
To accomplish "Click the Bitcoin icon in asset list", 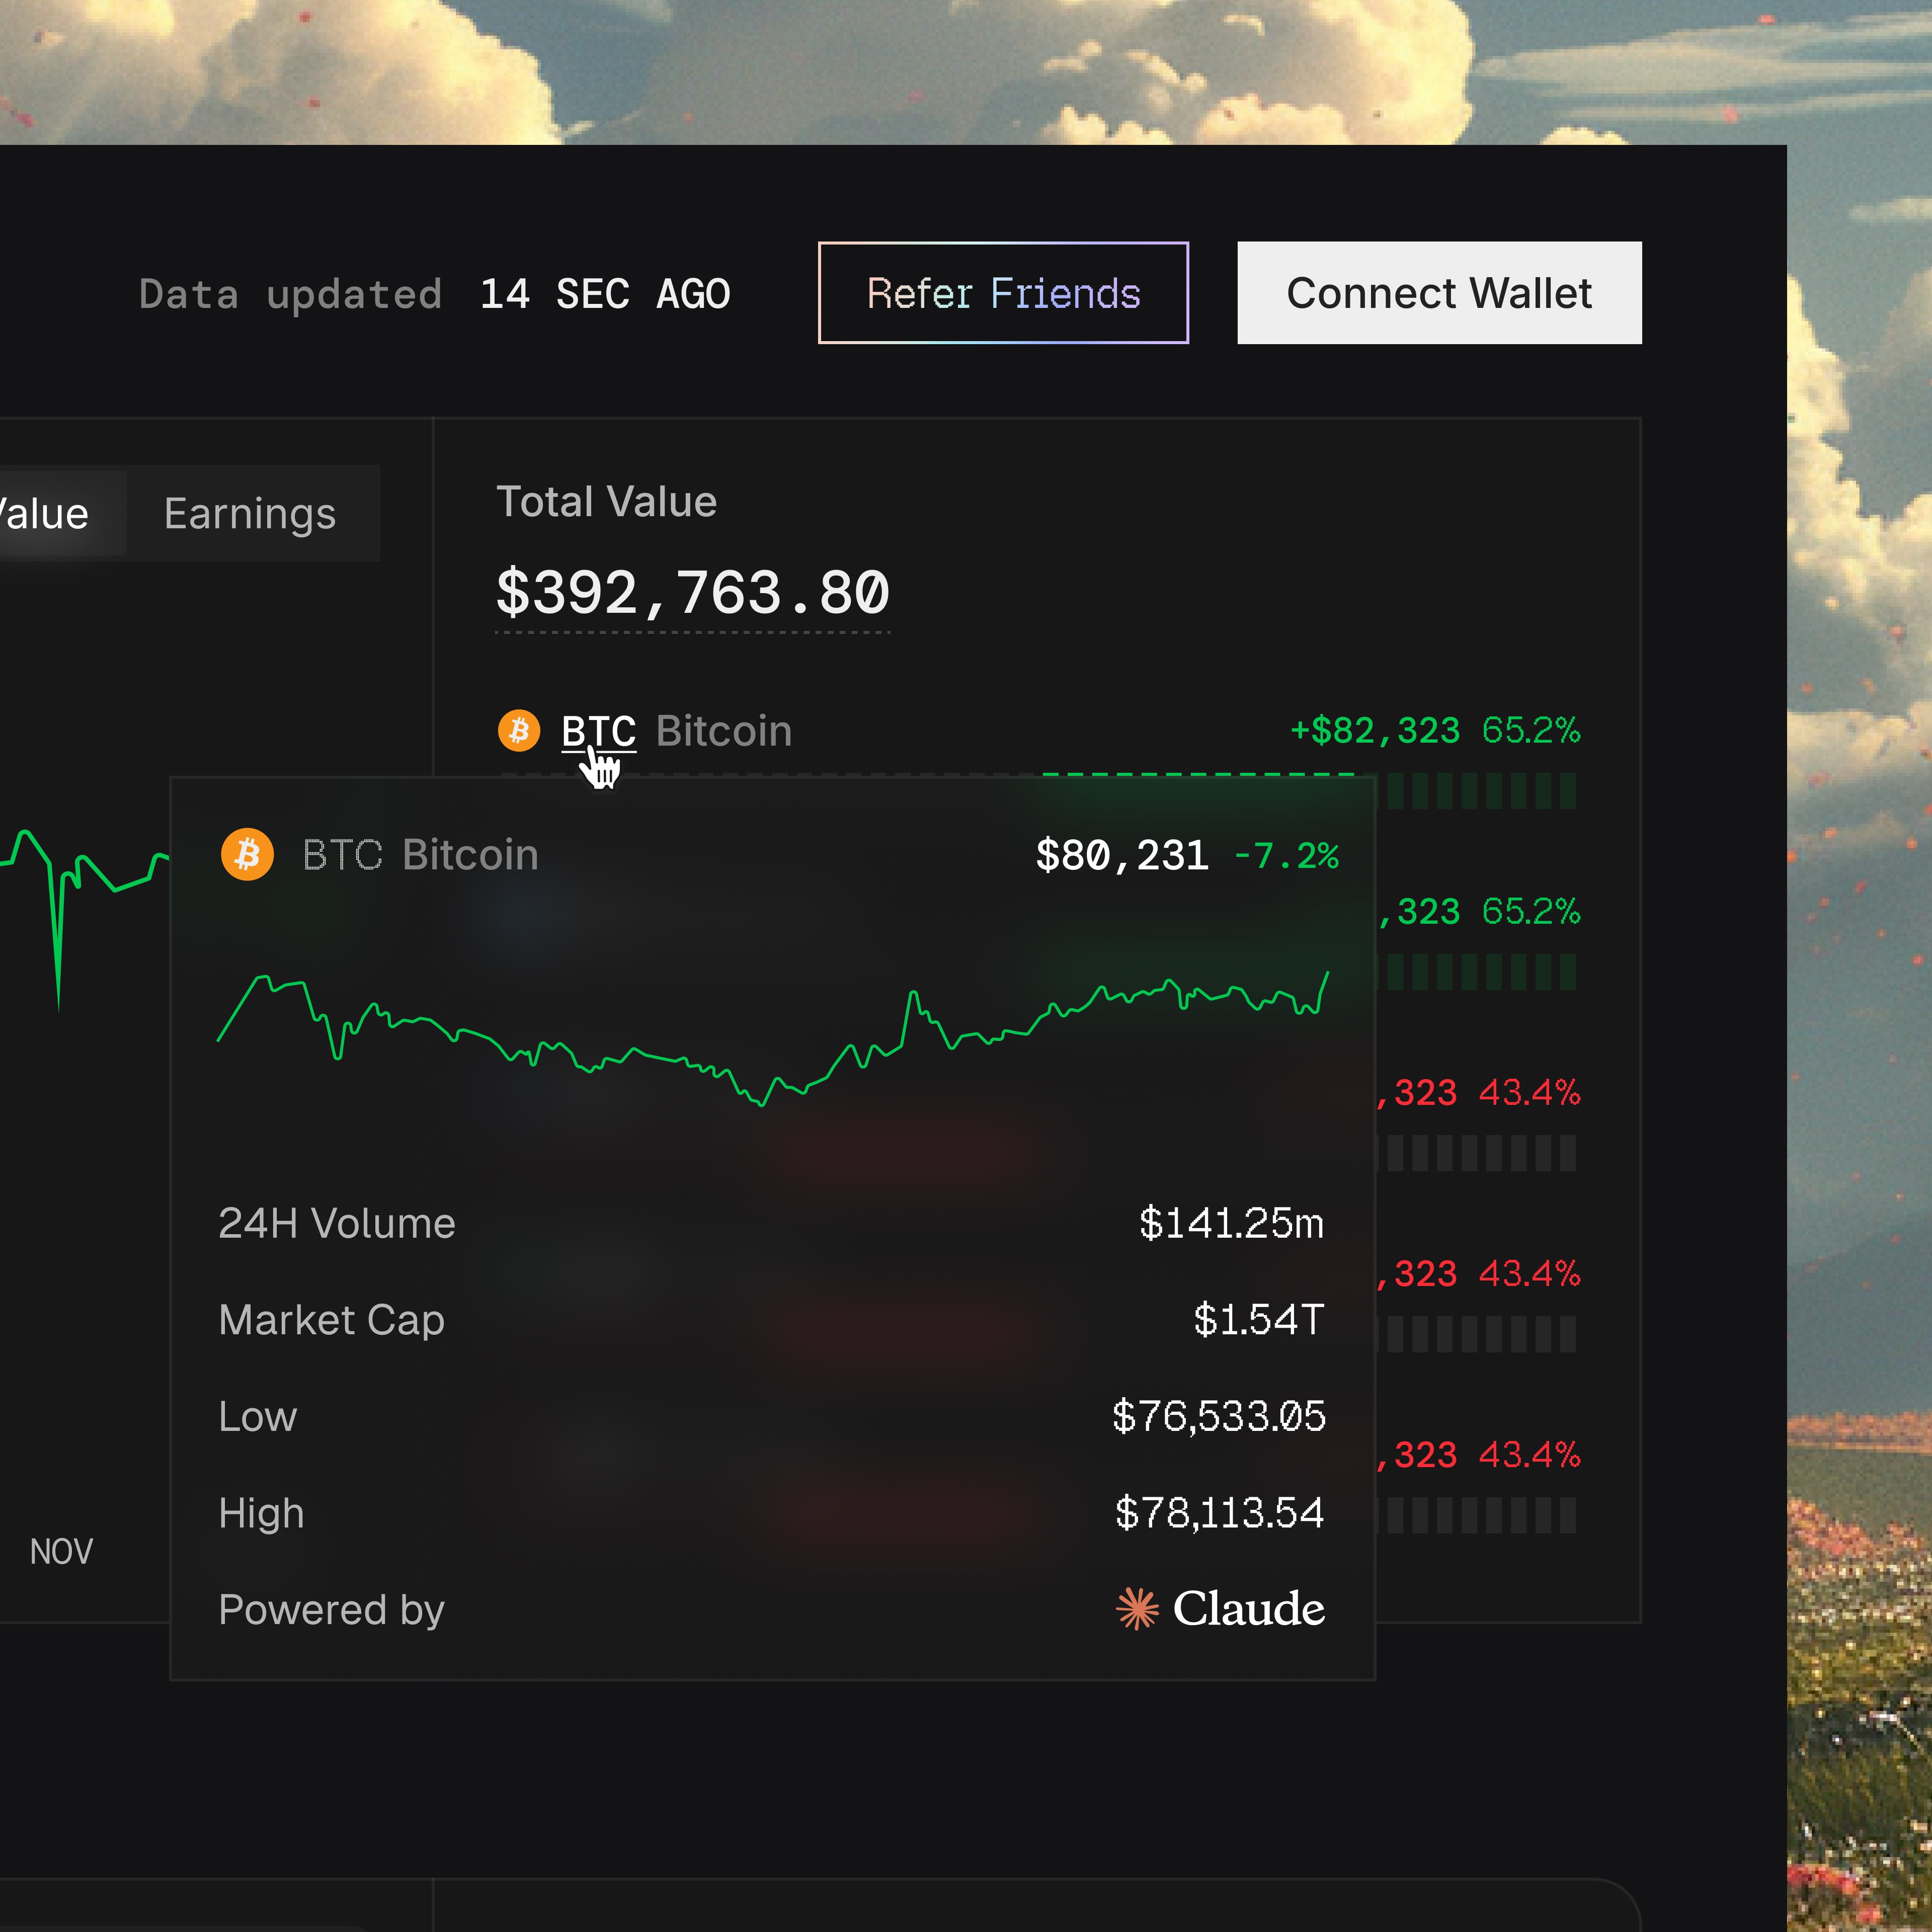I will pos(518,730).
